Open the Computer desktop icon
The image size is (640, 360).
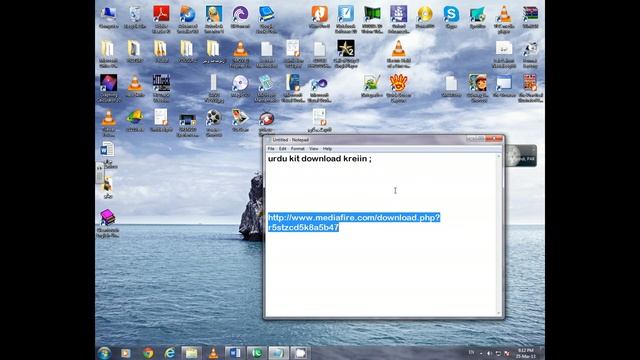coord(109,17)
